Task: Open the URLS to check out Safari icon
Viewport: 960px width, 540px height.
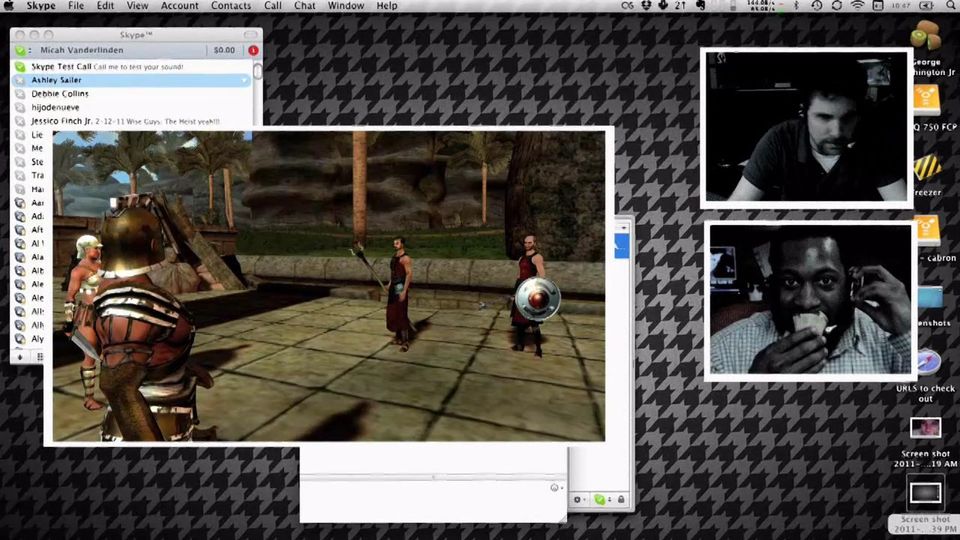Action: 928,362
